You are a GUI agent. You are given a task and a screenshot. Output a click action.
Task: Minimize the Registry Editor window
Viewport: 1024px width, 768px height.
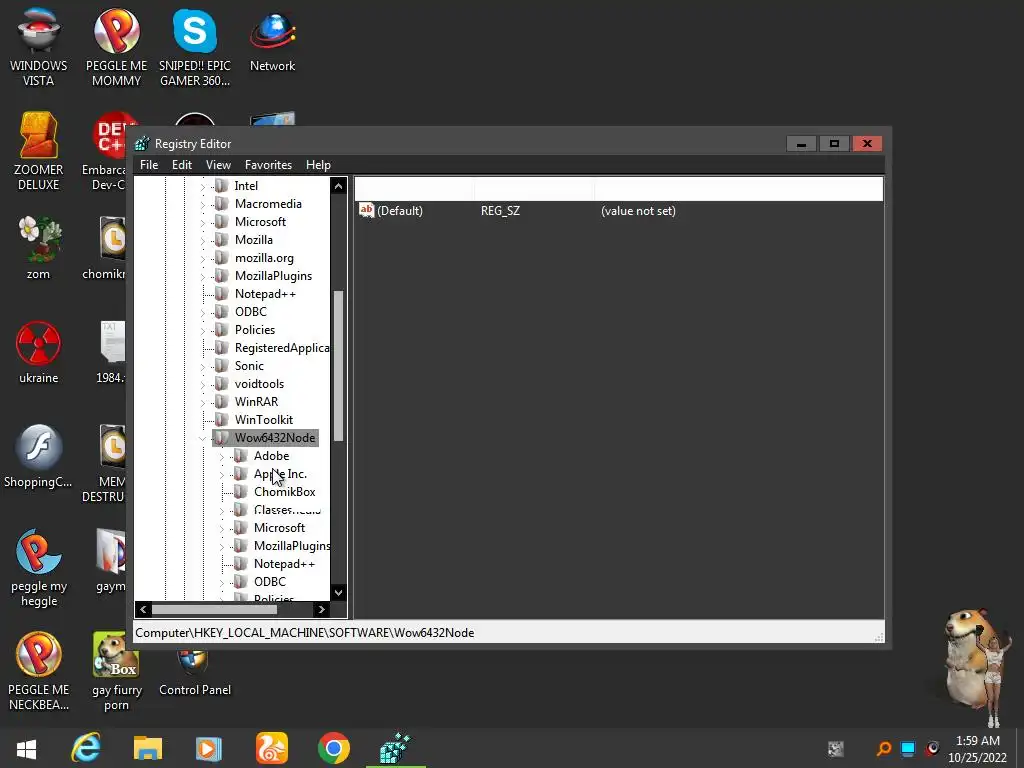point(801,144)
